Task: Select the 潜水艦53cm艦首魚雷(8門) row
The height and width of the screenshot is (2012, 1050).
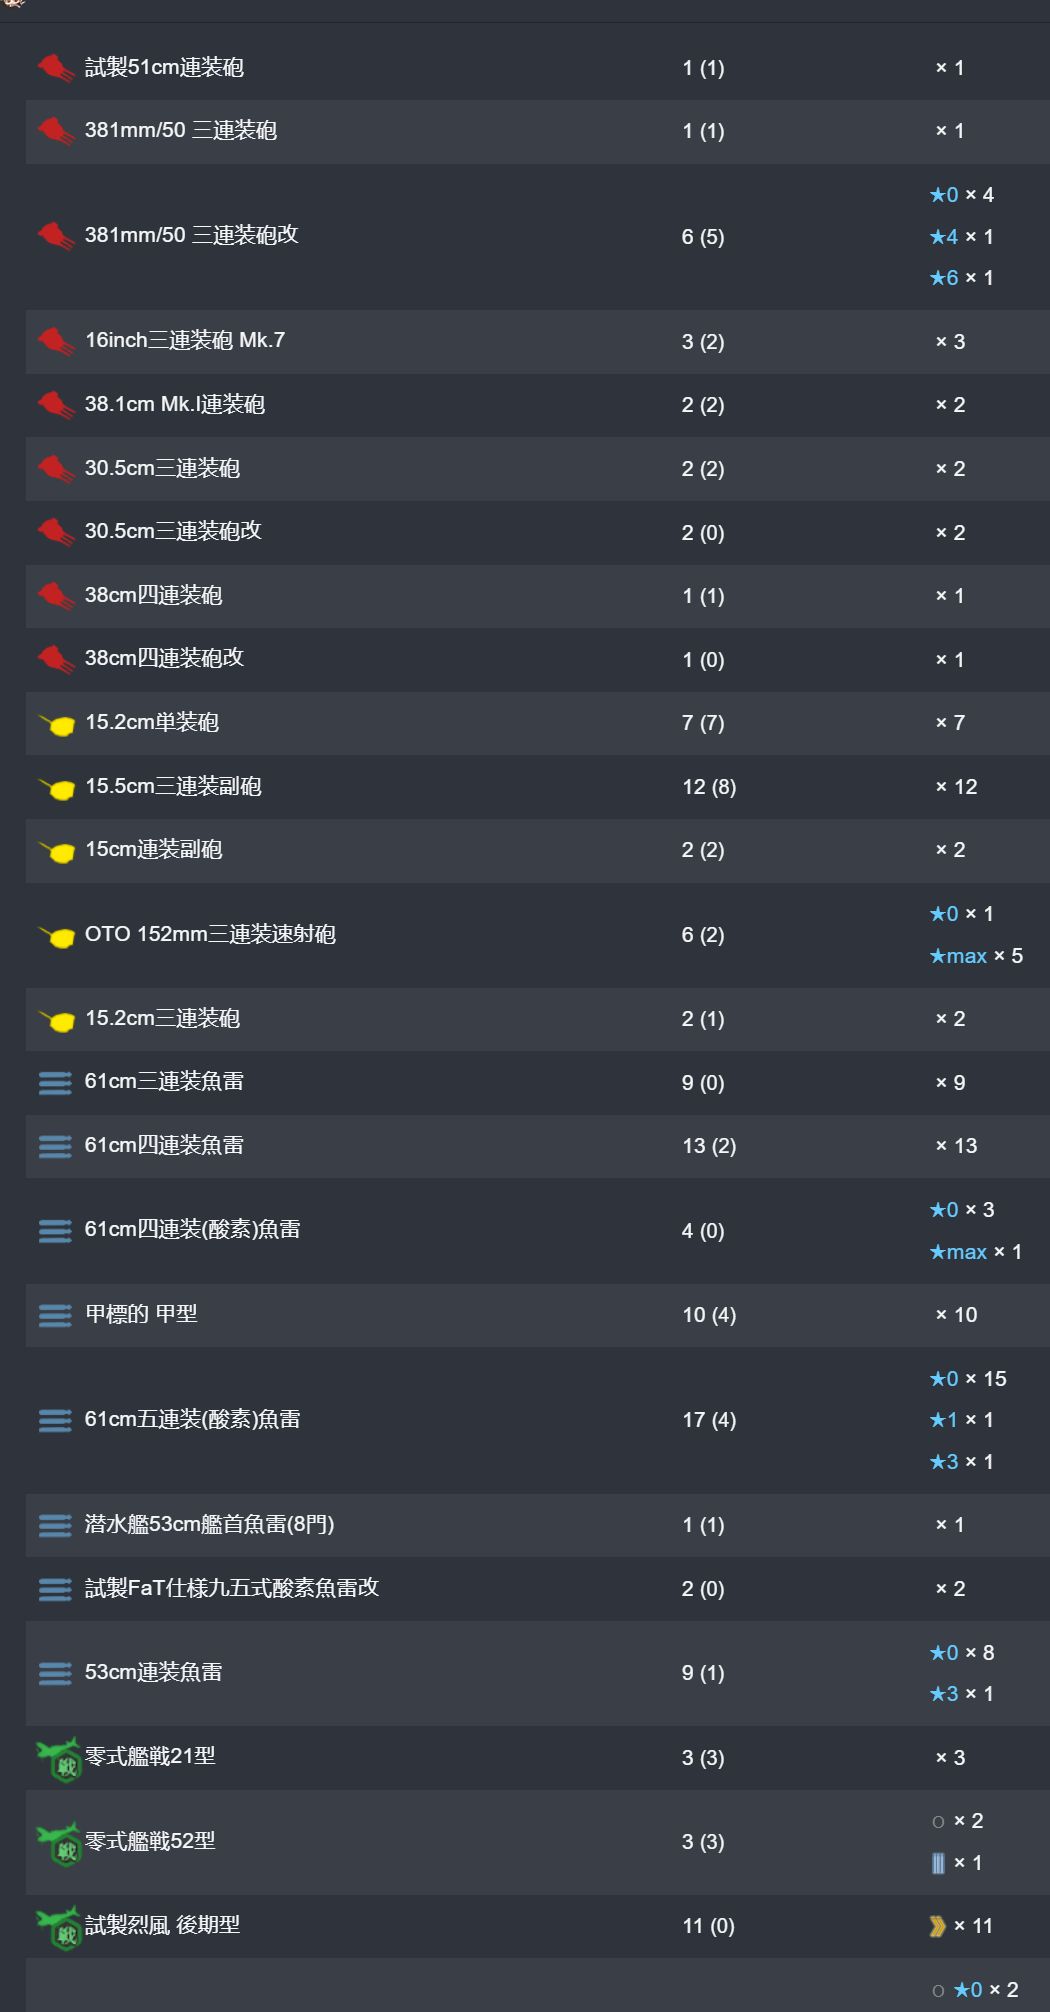Action: (x=537, y=1525)
